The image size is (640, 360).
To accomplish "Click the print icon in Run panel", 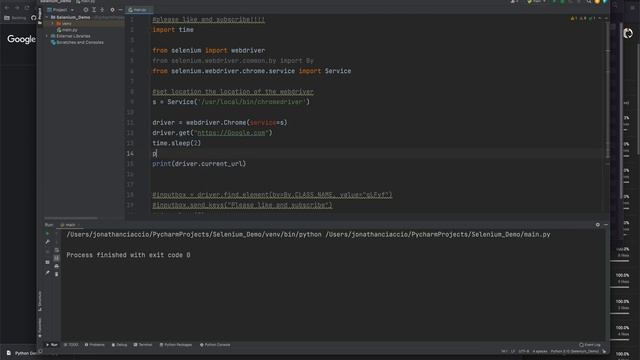I will point(56,266).
